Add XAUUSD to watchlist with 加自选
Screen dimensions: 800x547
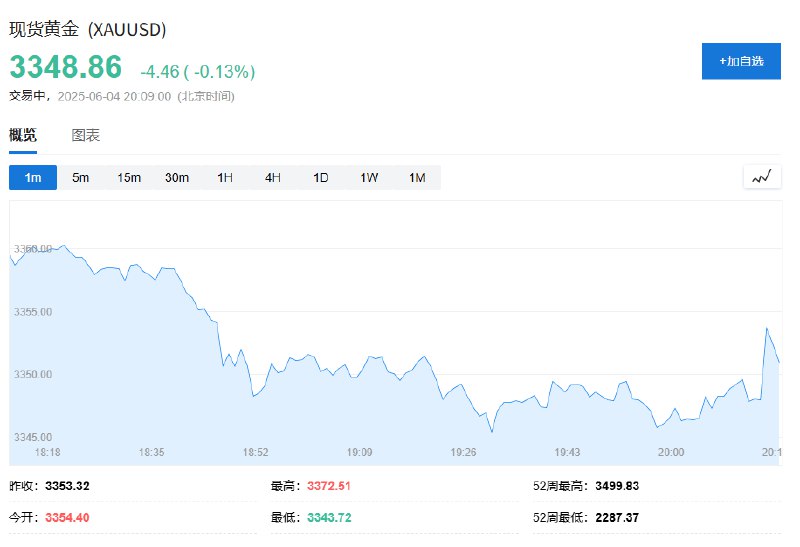point(741,61)
